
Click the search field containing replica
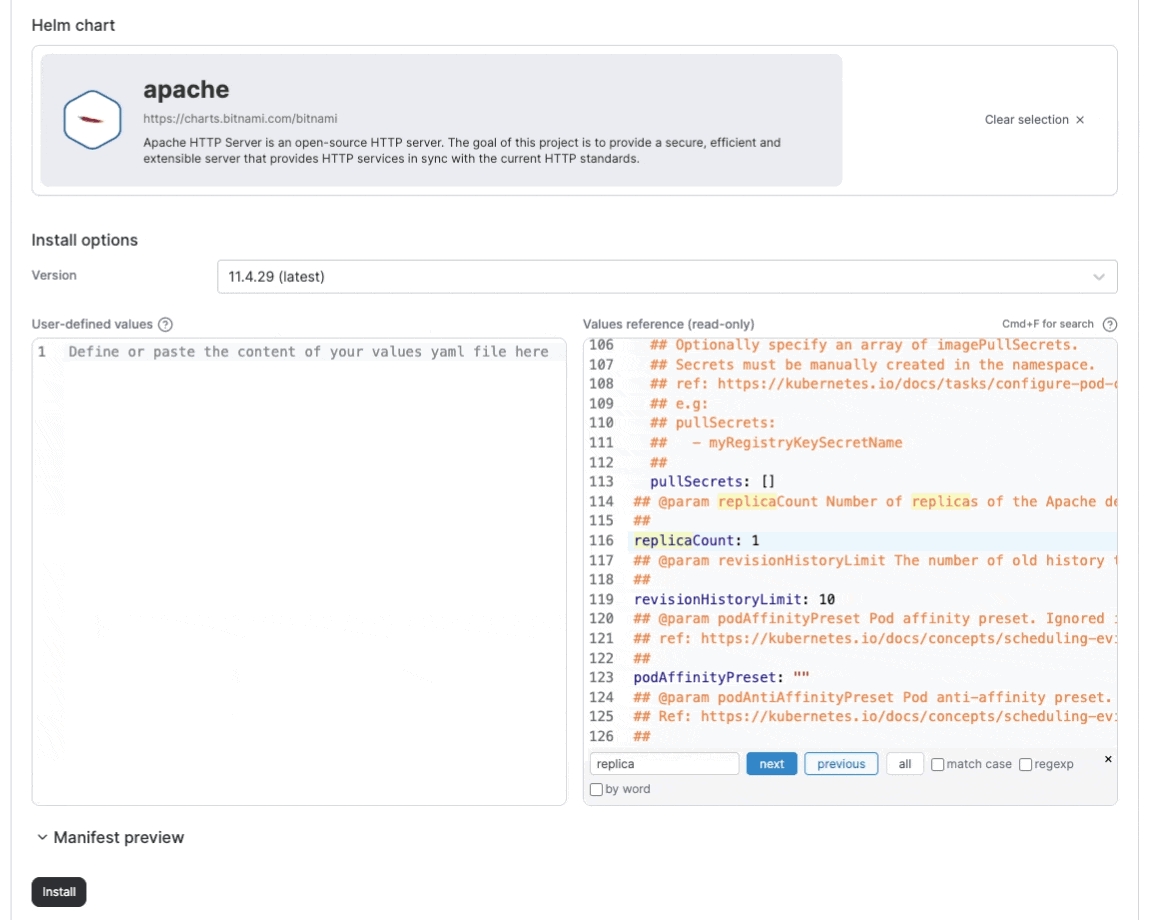pos(664,764)
